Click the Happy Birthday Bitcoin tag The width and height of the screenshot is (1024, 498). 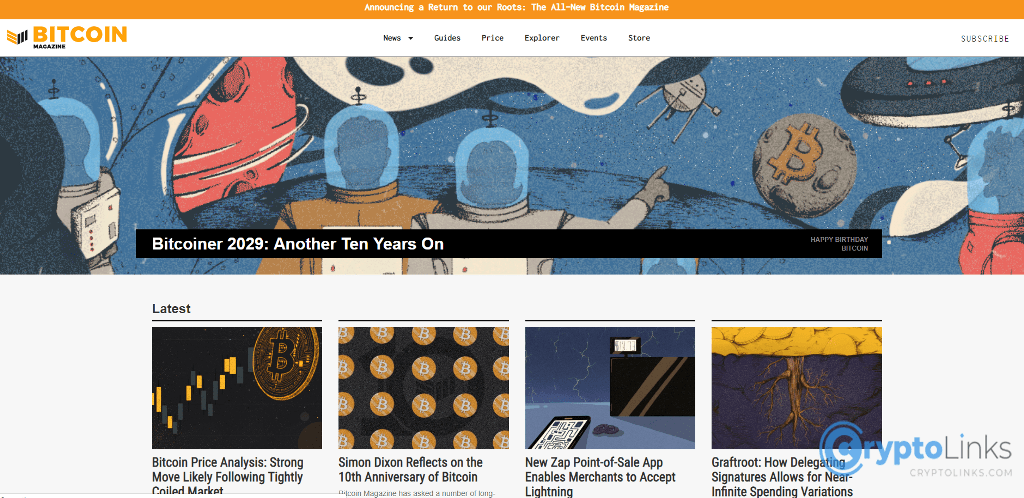pos(839,244)
